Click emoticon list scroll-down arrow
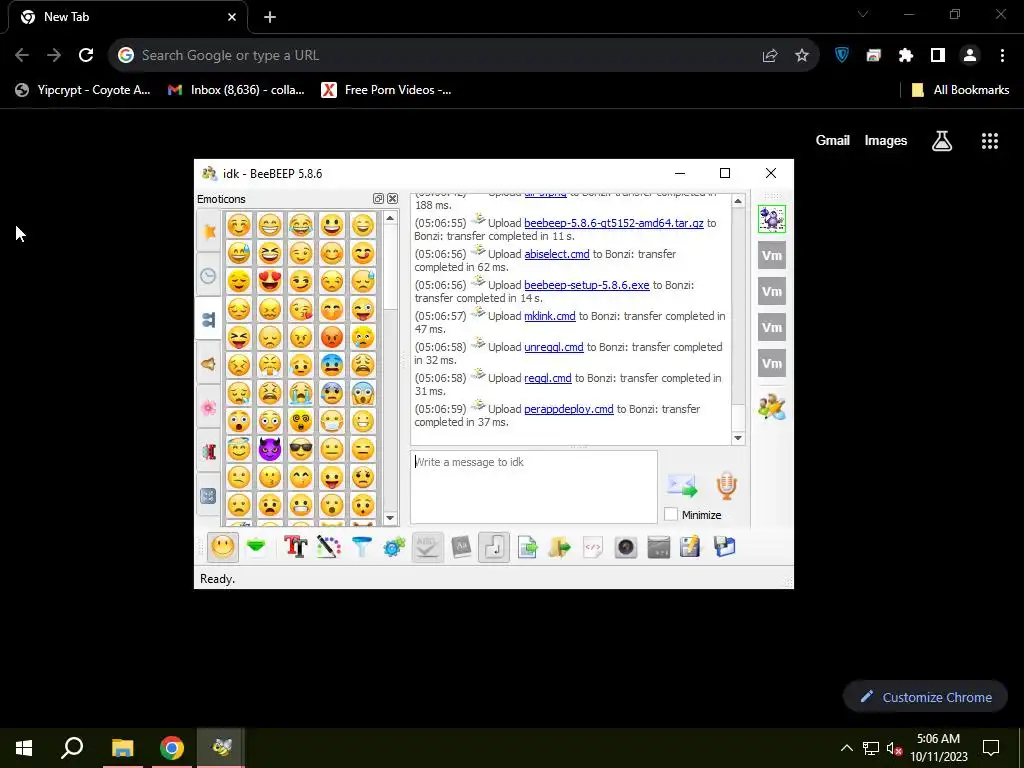Screen dimensions: 1024x768 (390, 518)
